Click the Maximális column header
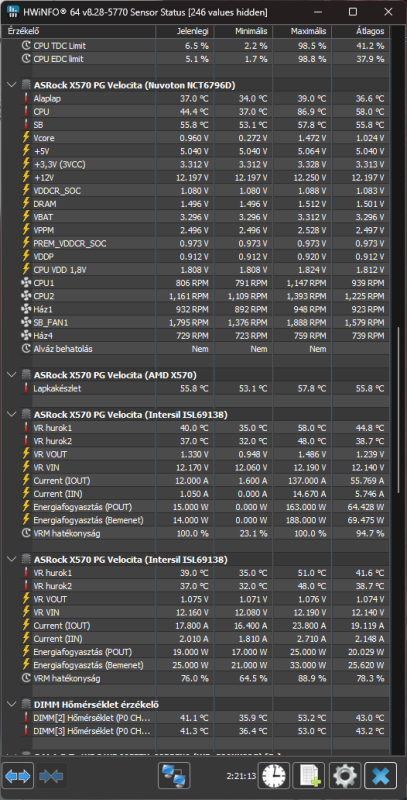 coord(302,32)
